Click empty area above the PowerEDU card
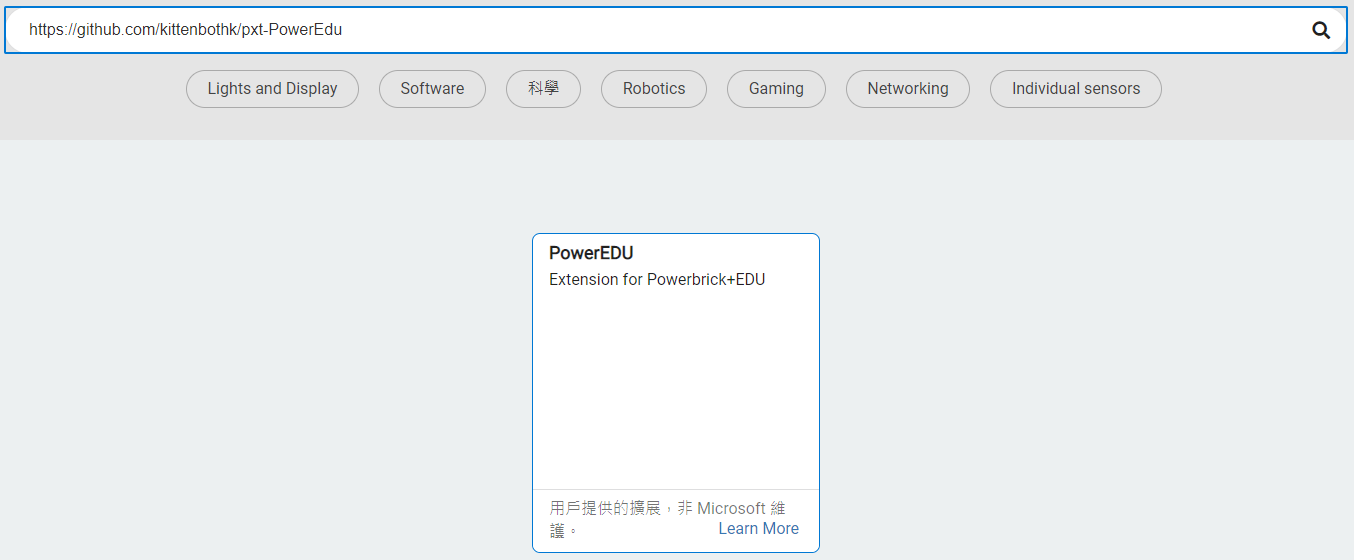Screen dimensions: 1354x560 point(675,185)
